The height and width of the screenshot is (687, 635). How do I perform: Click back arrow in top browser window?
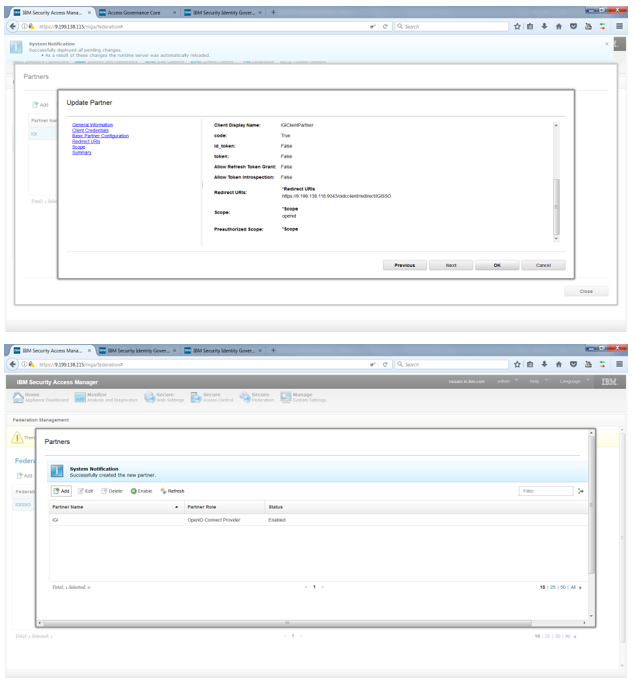(13, 26)
